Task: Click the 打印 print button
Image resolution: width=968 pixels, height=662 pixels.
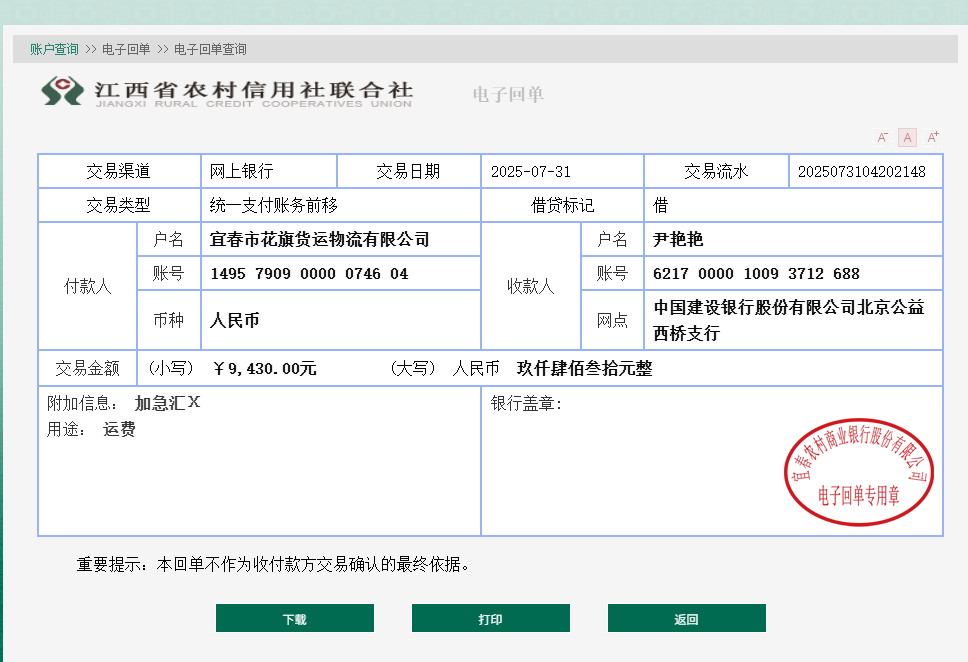Action: click(x=491, y=618)
